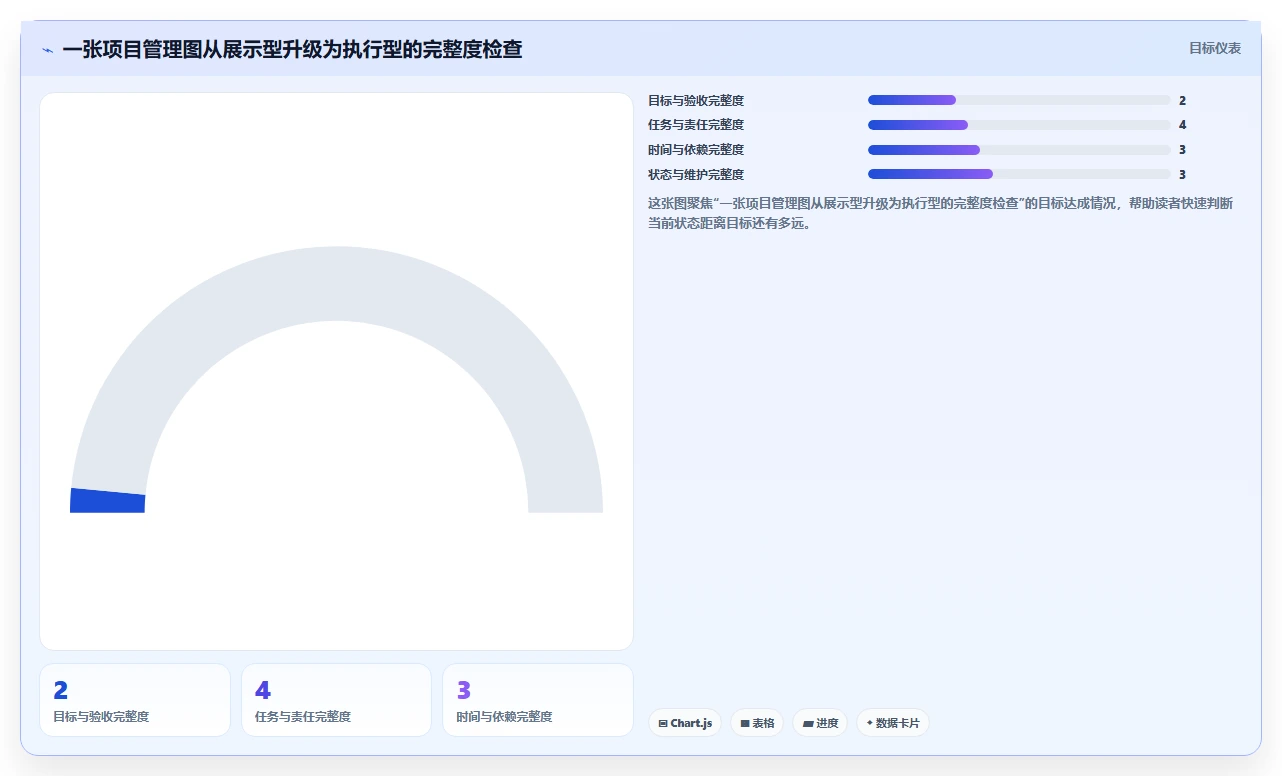This screenshot has width=1282, height=776.
Task: Click the 目标与验收完整度 progress bar
Action: tap(1019, 100)
